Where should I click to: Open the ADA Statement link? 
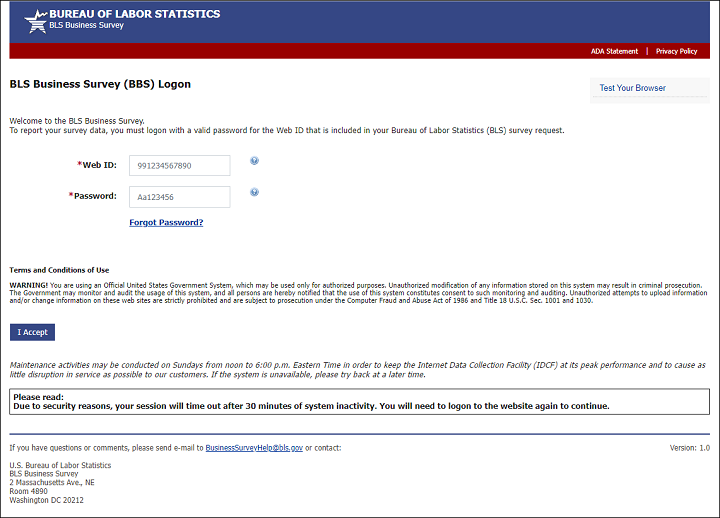(614, 51)
